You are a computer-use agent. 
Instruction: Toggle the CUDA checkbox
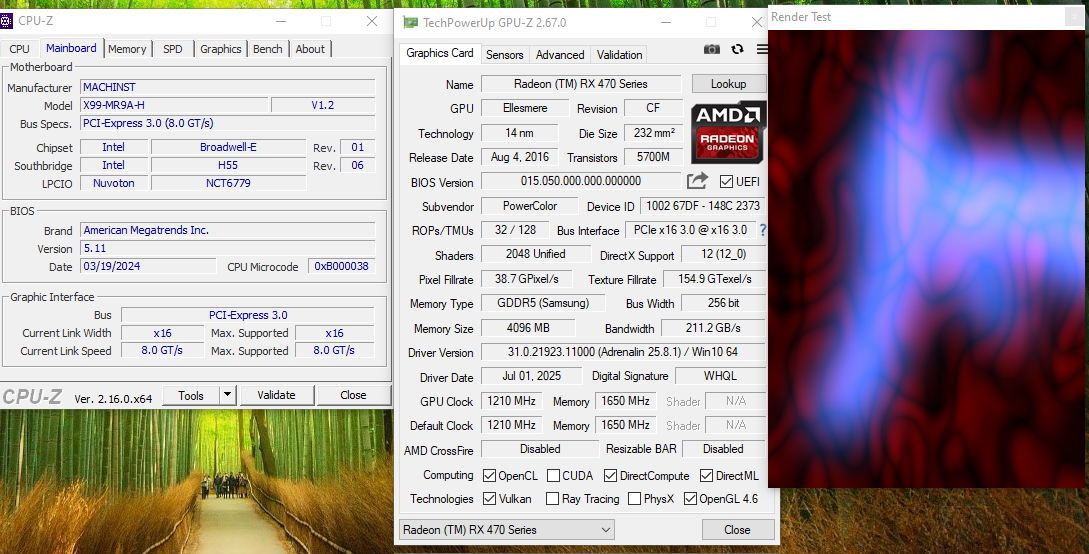pyautogui.click(x=554, y=476)
